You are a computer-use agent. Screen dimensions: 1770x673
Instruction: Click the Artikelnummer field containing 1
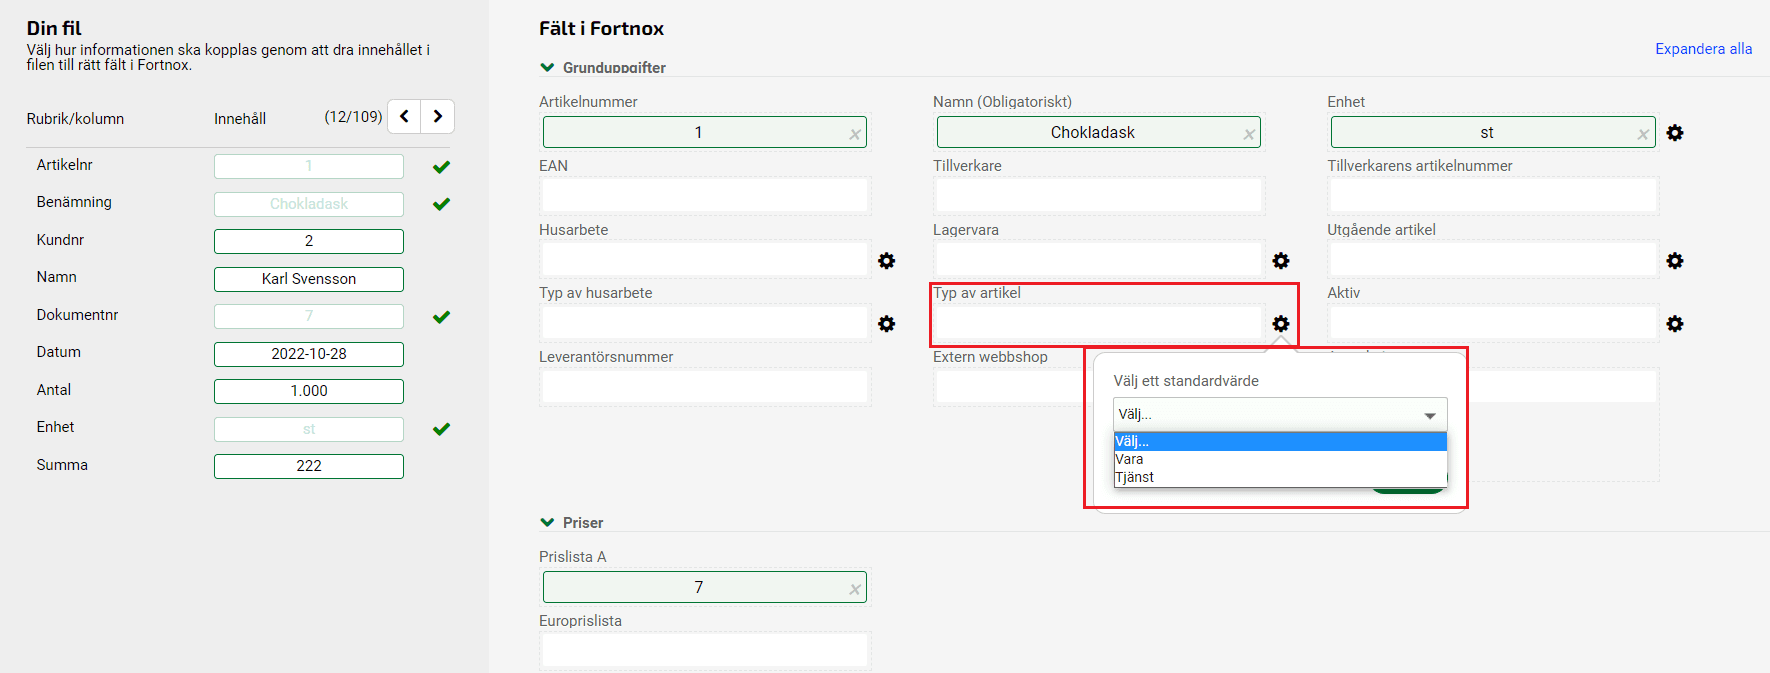click(x=705, y=132)
